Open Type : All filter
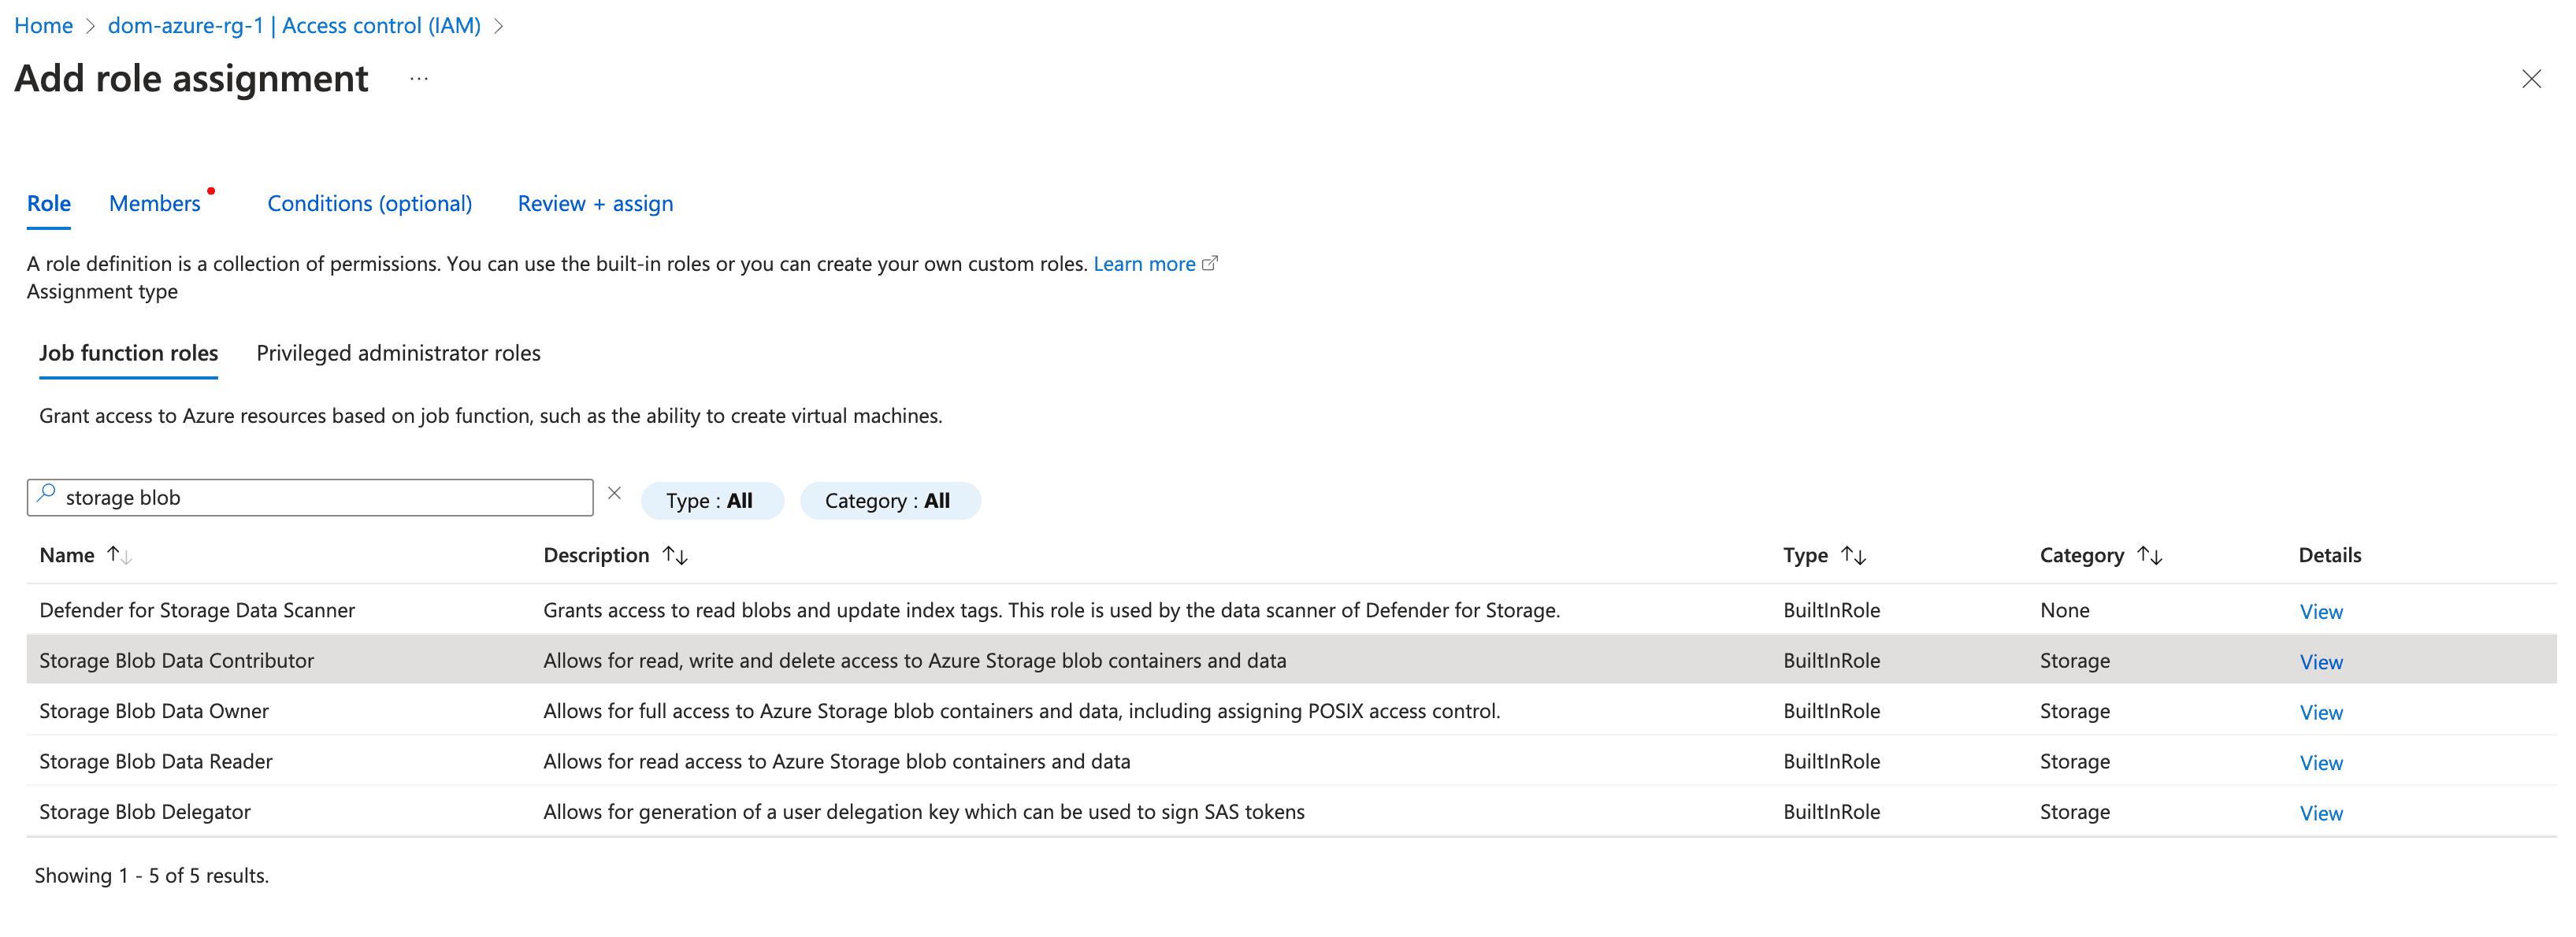The height and width of the screenshot is (937, 2576). (x=711, y=501)
